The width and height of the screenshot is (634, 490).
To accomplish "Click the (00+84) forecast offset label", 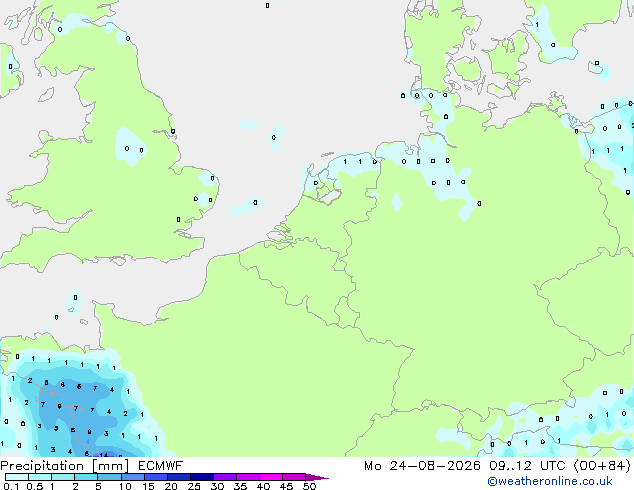I will point(602,466).
